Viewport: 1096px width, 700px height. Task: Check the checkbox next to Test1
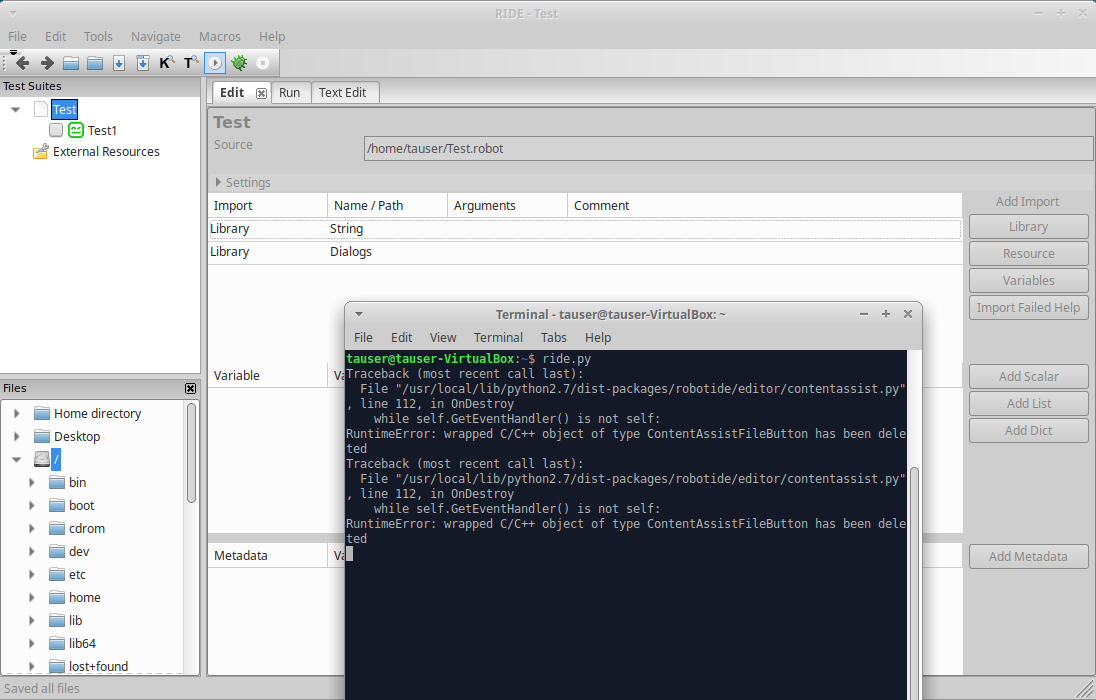(57, 129)
